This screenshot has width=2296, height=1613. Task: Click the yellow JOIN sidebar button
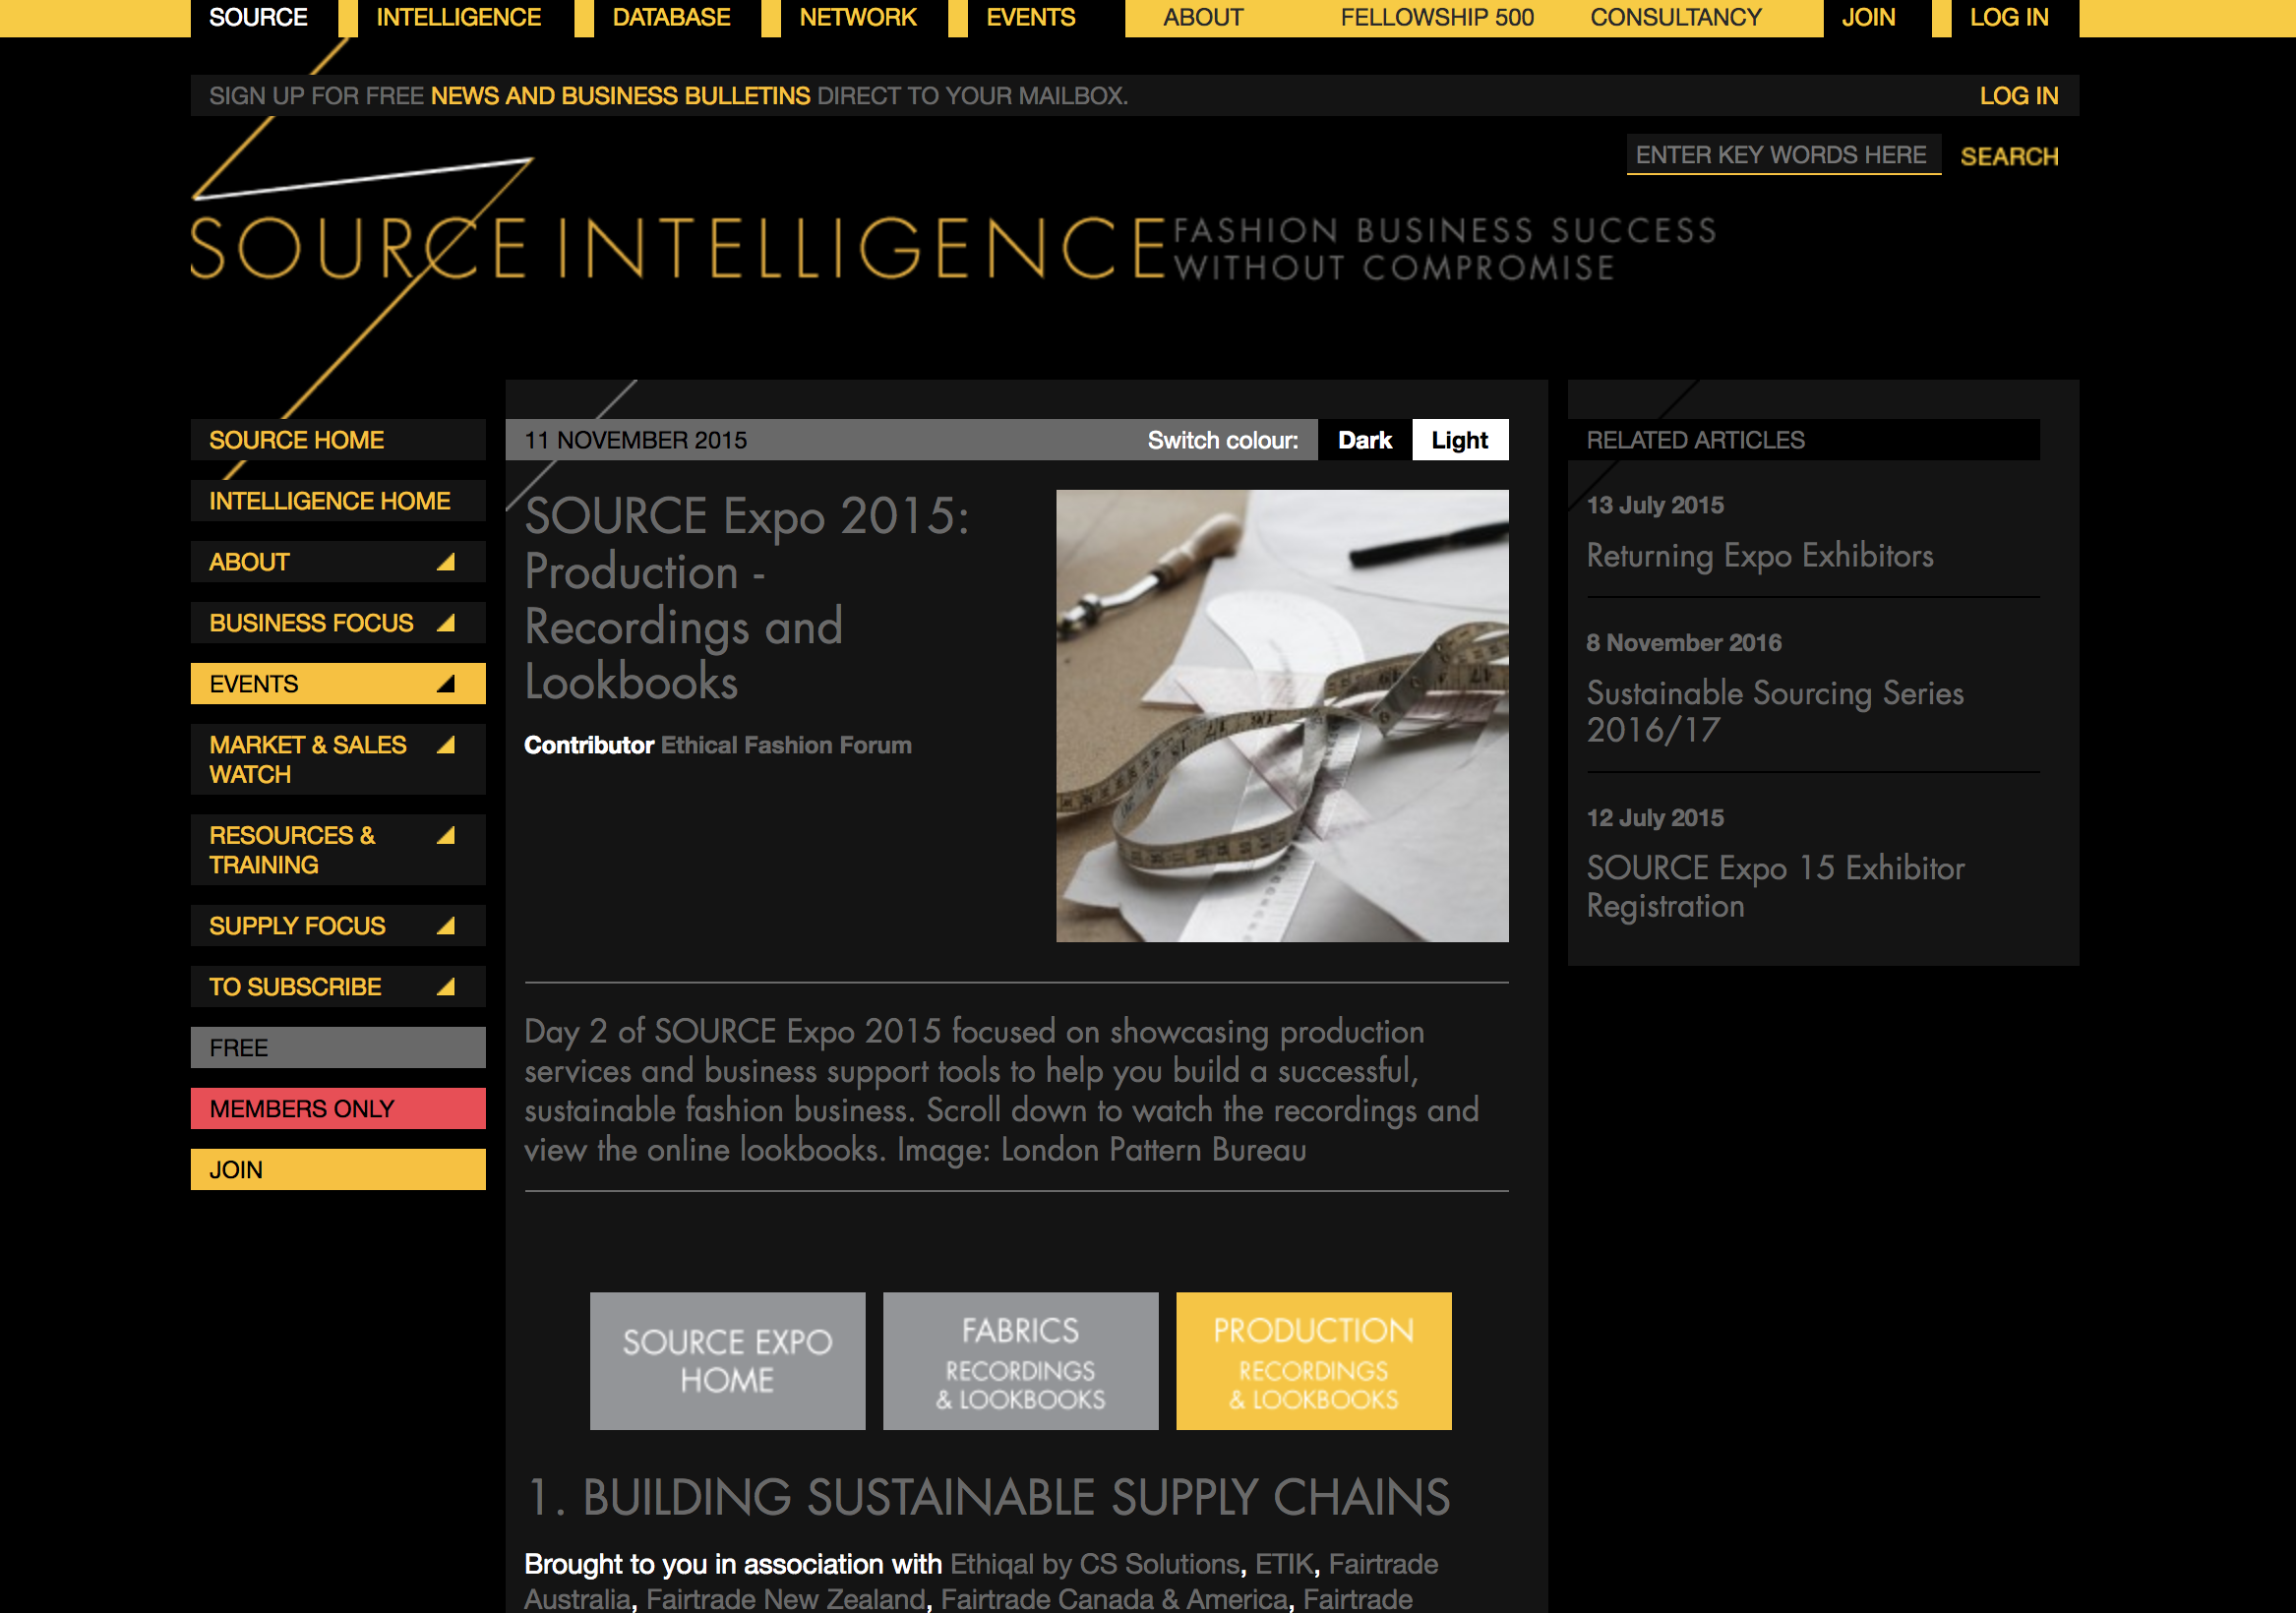click(338, 1170)
